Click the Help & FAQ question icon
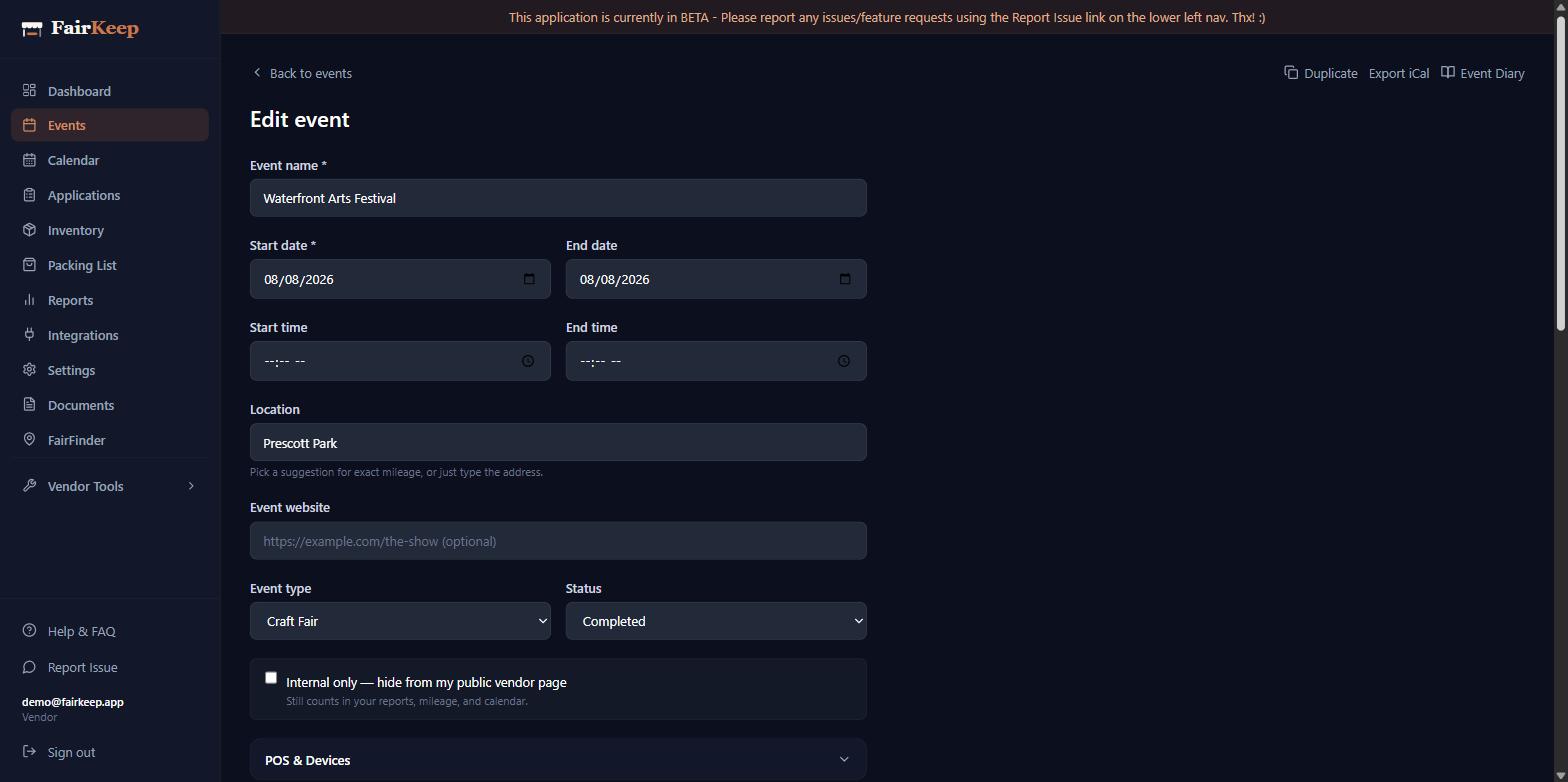Screen dimensions: 1568x782 (x=30, y=631)
